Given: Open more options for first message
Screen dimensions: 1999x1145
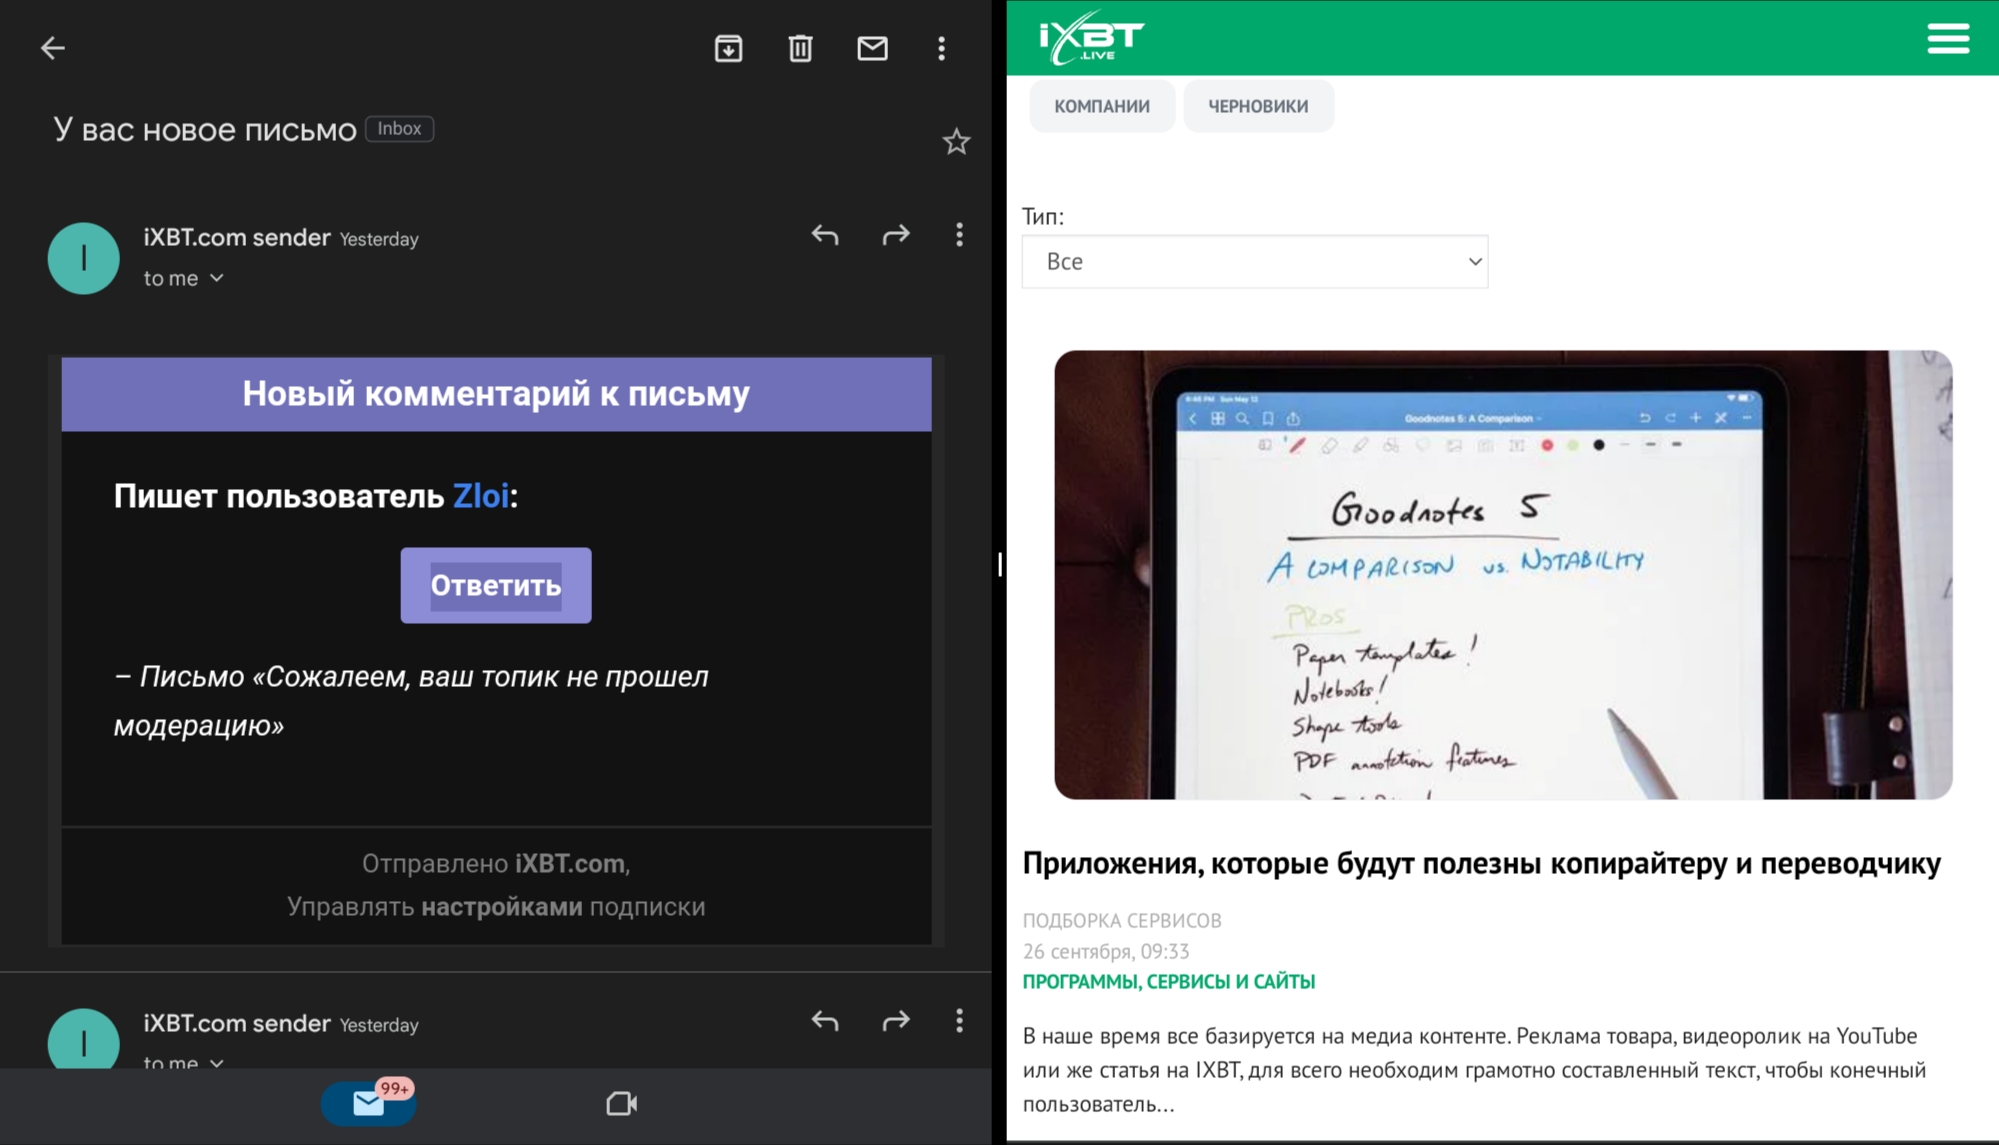Looking at the screenshot, I should coord(959,235).
